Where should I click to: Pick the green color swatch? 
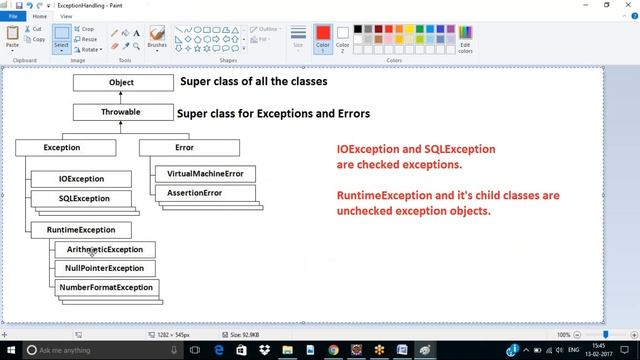pyautogui.click(x=420, y=29)
